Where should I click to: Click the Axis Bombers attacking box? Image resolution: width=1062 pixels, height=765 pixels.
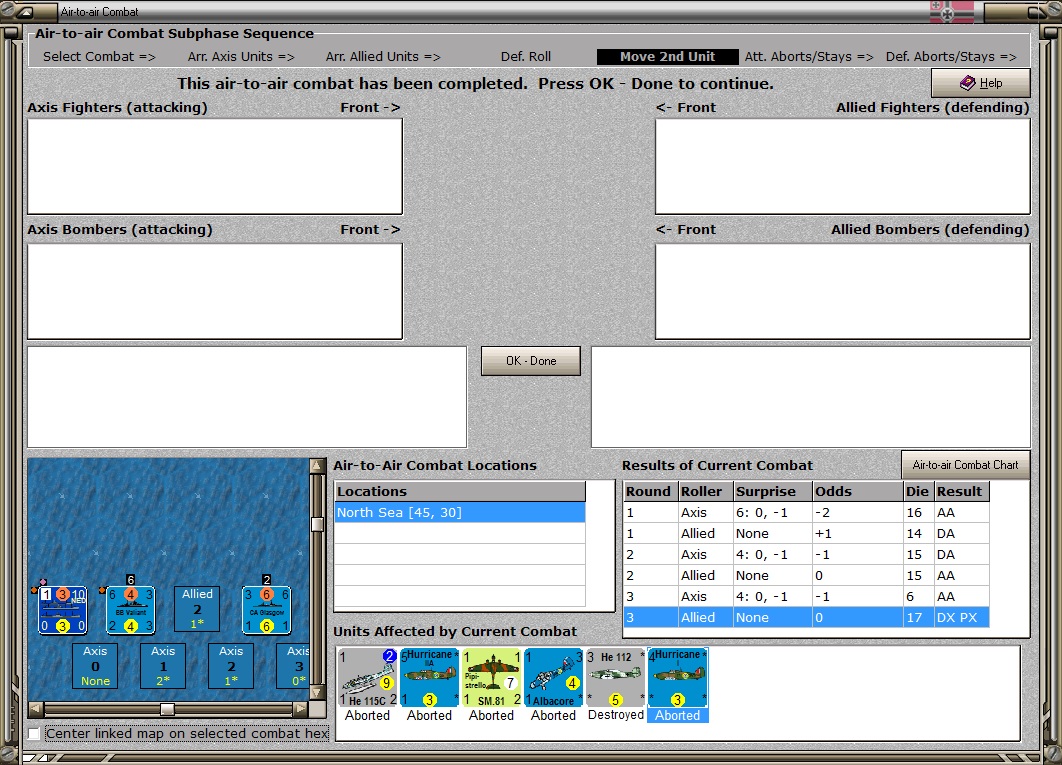point(215,291)
